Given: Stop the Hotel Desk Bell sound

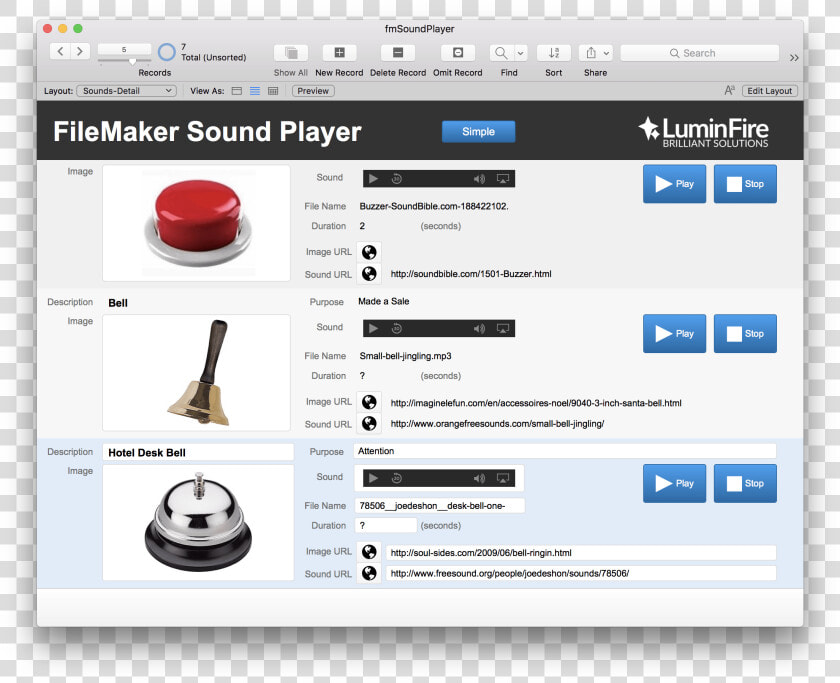Looking at the screenshot, I should coord(745,483).
